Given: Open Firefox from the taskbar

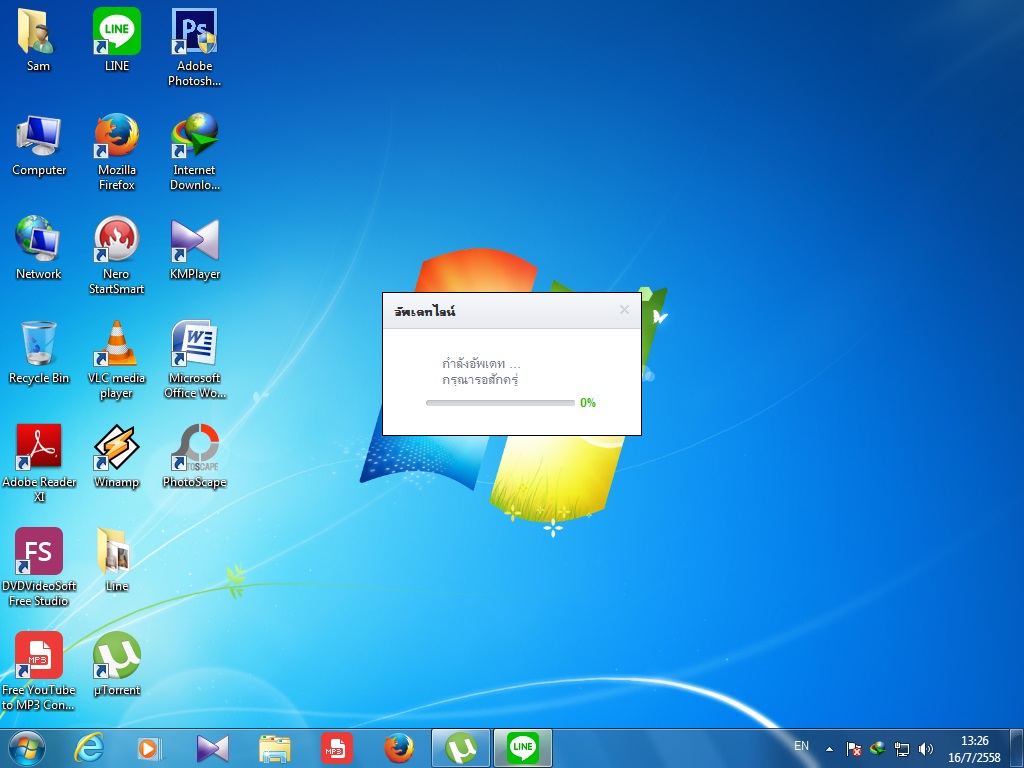Looking at the screenshot, I should pyautogui.click(x=398, y=748).
